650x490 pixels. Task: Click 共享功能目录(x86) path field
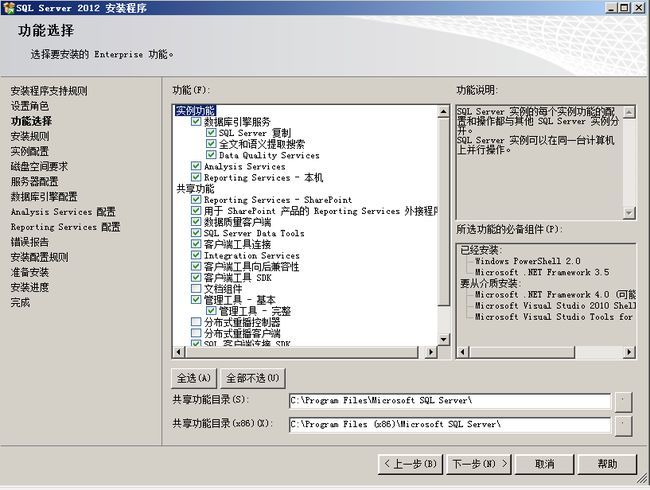[450, 425]
